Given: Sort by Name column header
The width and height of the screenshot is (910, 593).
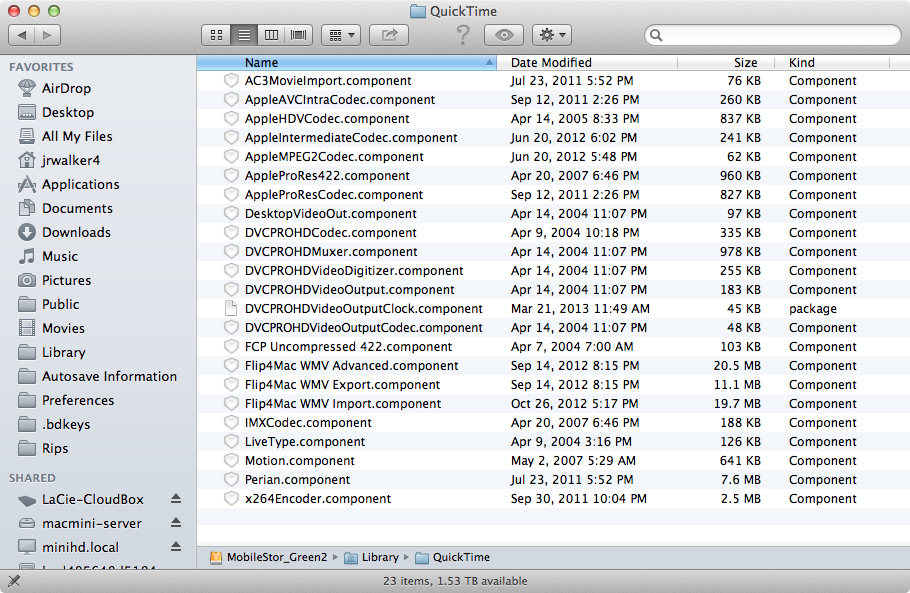Looking at the screenshot, I should 346,63.
